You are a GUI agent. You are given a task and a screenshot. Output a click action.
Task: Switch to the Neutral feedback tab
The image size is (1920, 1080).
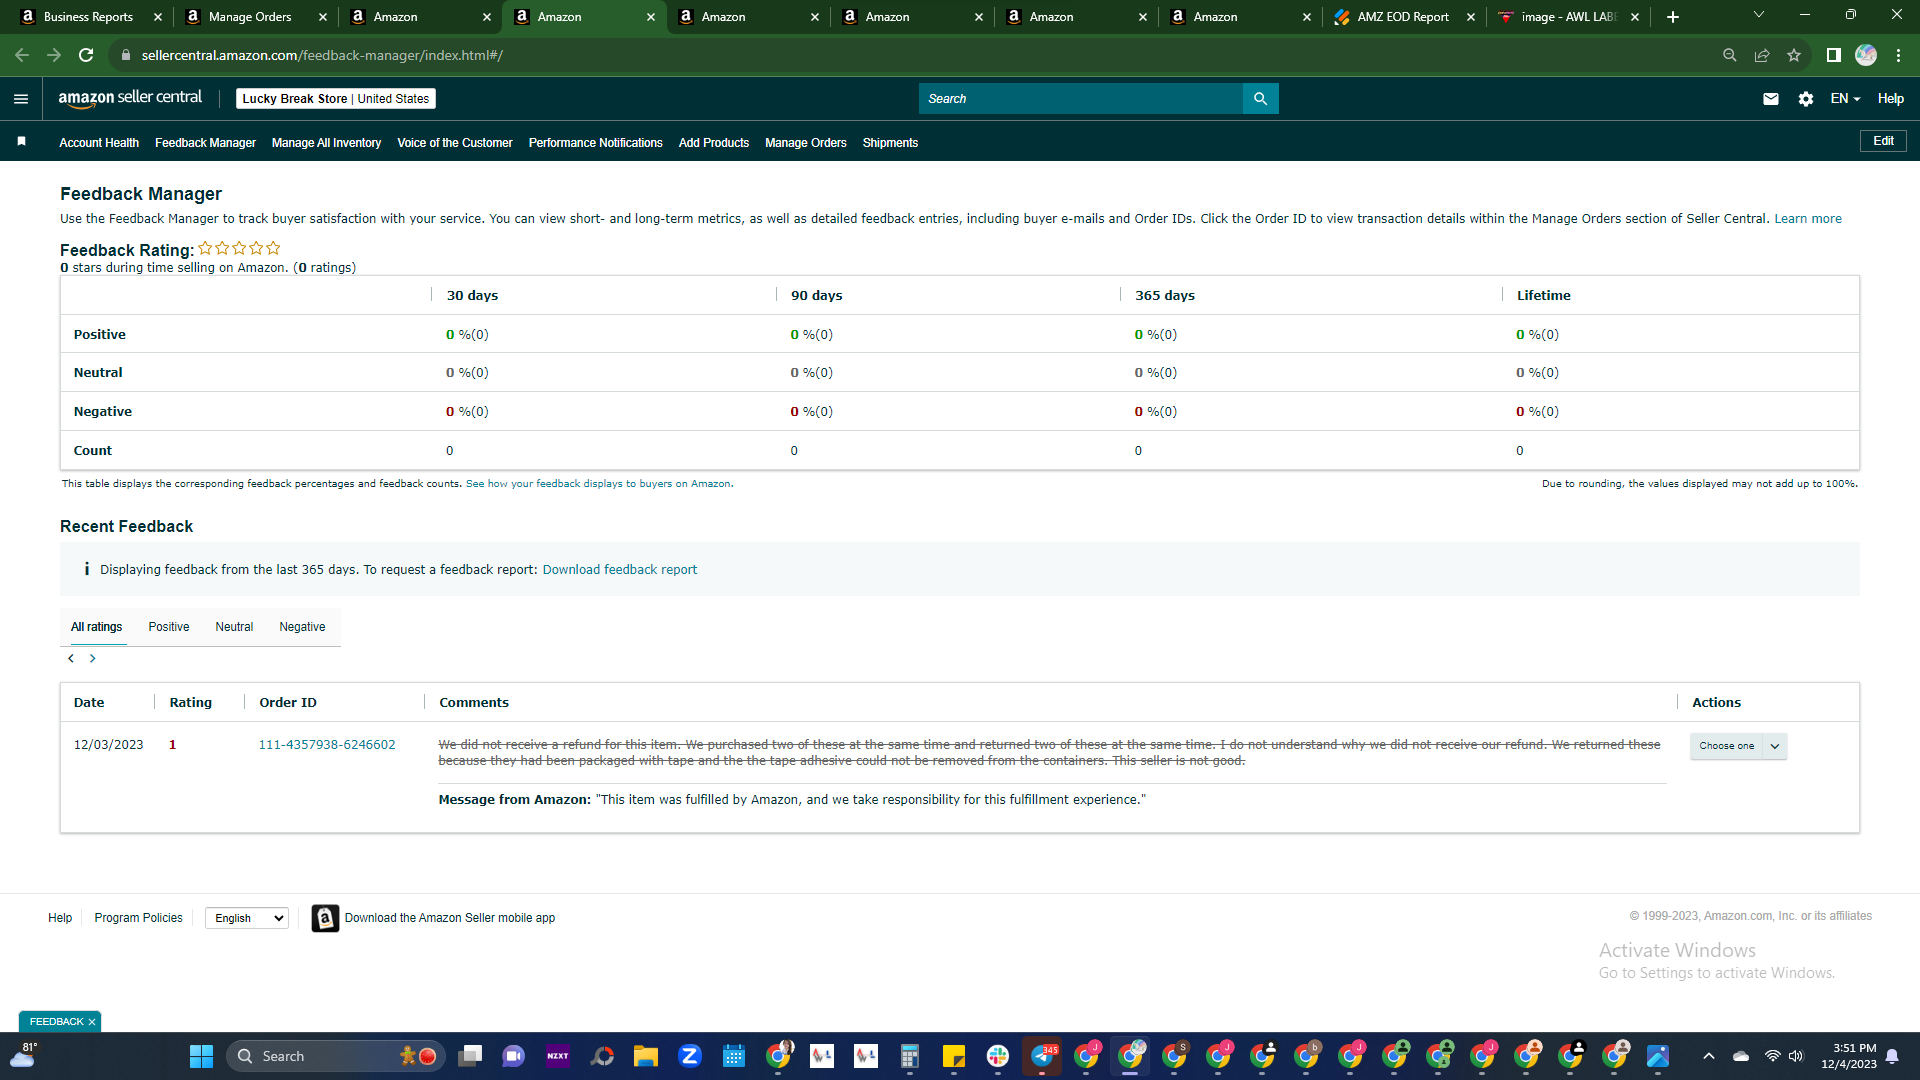pyautogui.click(x=234, y=627)
